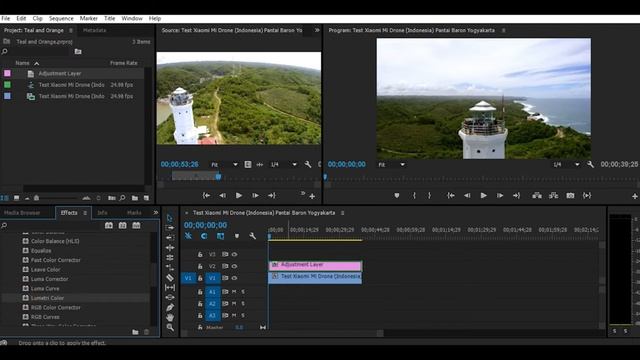Open the Marker menu
Viewport: 640px width, 360px height.
pos(89,18)
